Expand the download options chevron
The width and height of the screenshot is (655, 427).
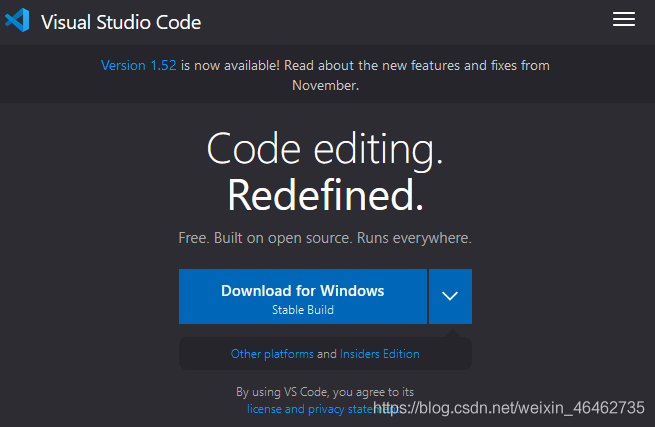(450, 296)
